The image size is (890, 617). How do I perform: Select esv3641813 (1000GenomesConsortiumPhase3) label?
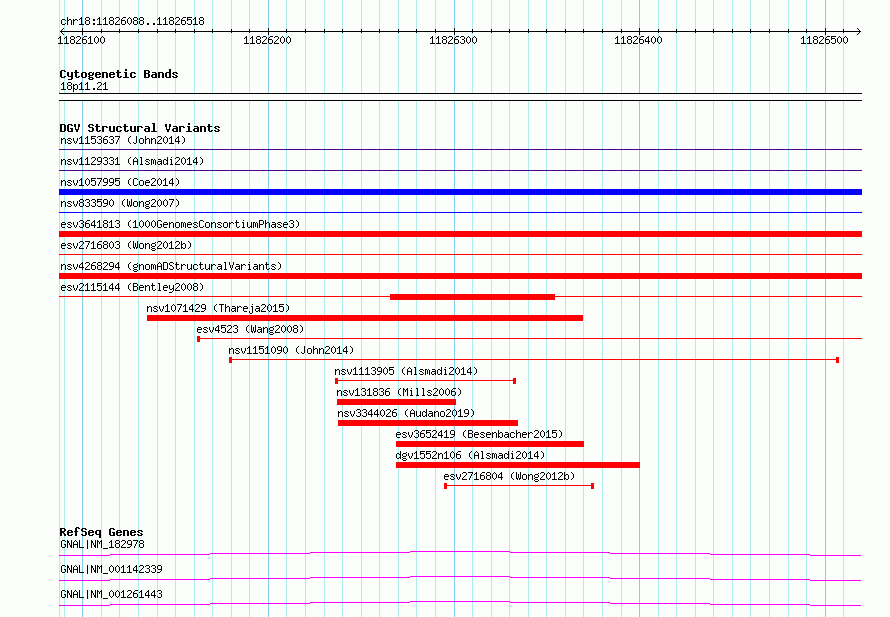(180, 224)
